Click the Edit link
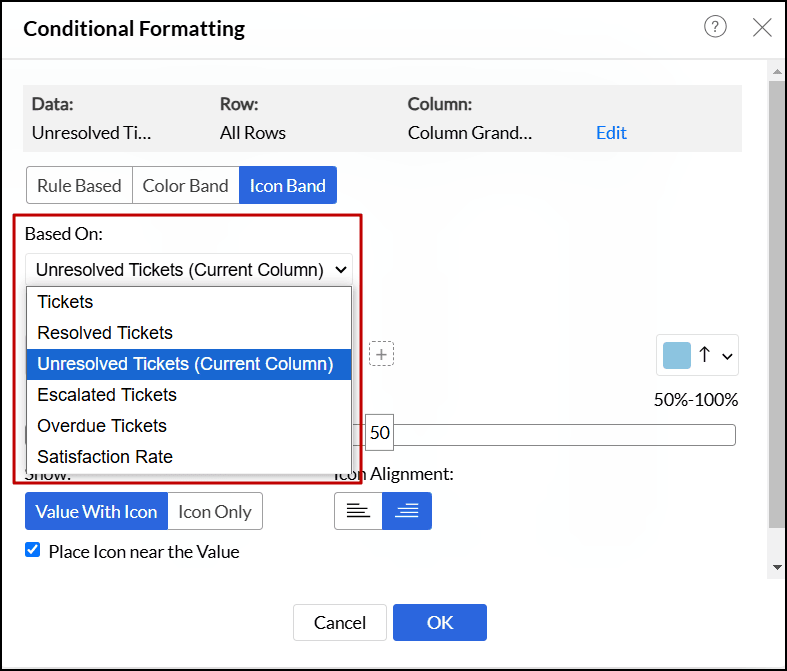The height and width of the screenshot is (671, 787). point(611,133)
